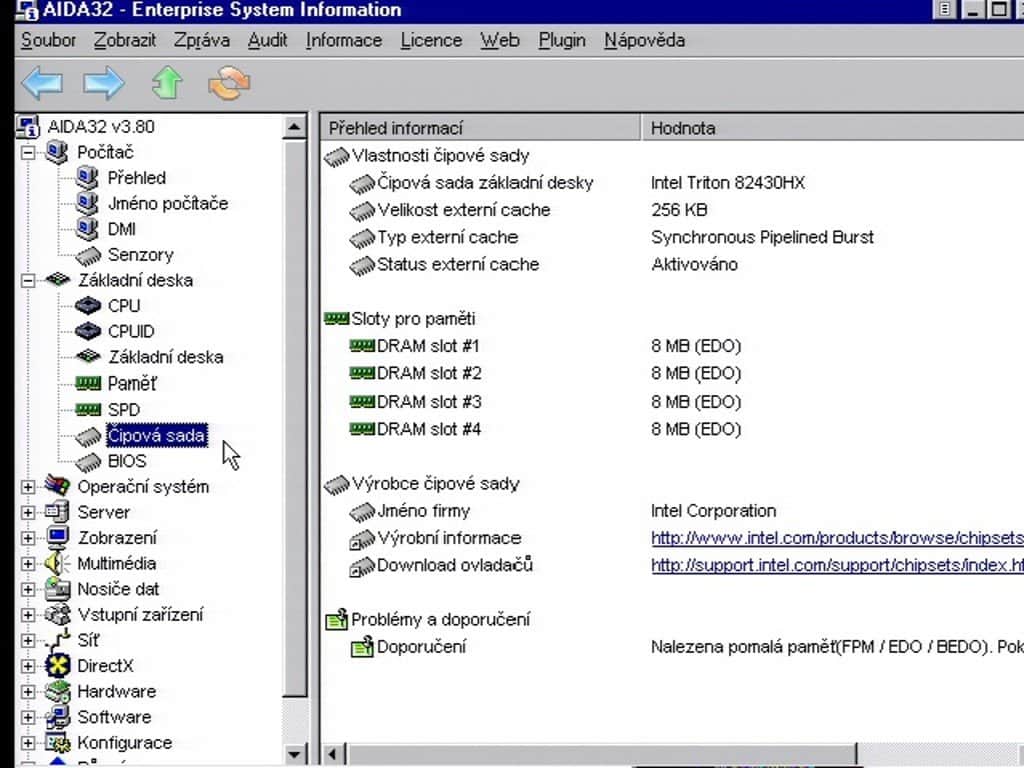
Task: Click the blue Forward arrow toolbar icon
Action: pyautogui.click(x=104, y=83)
